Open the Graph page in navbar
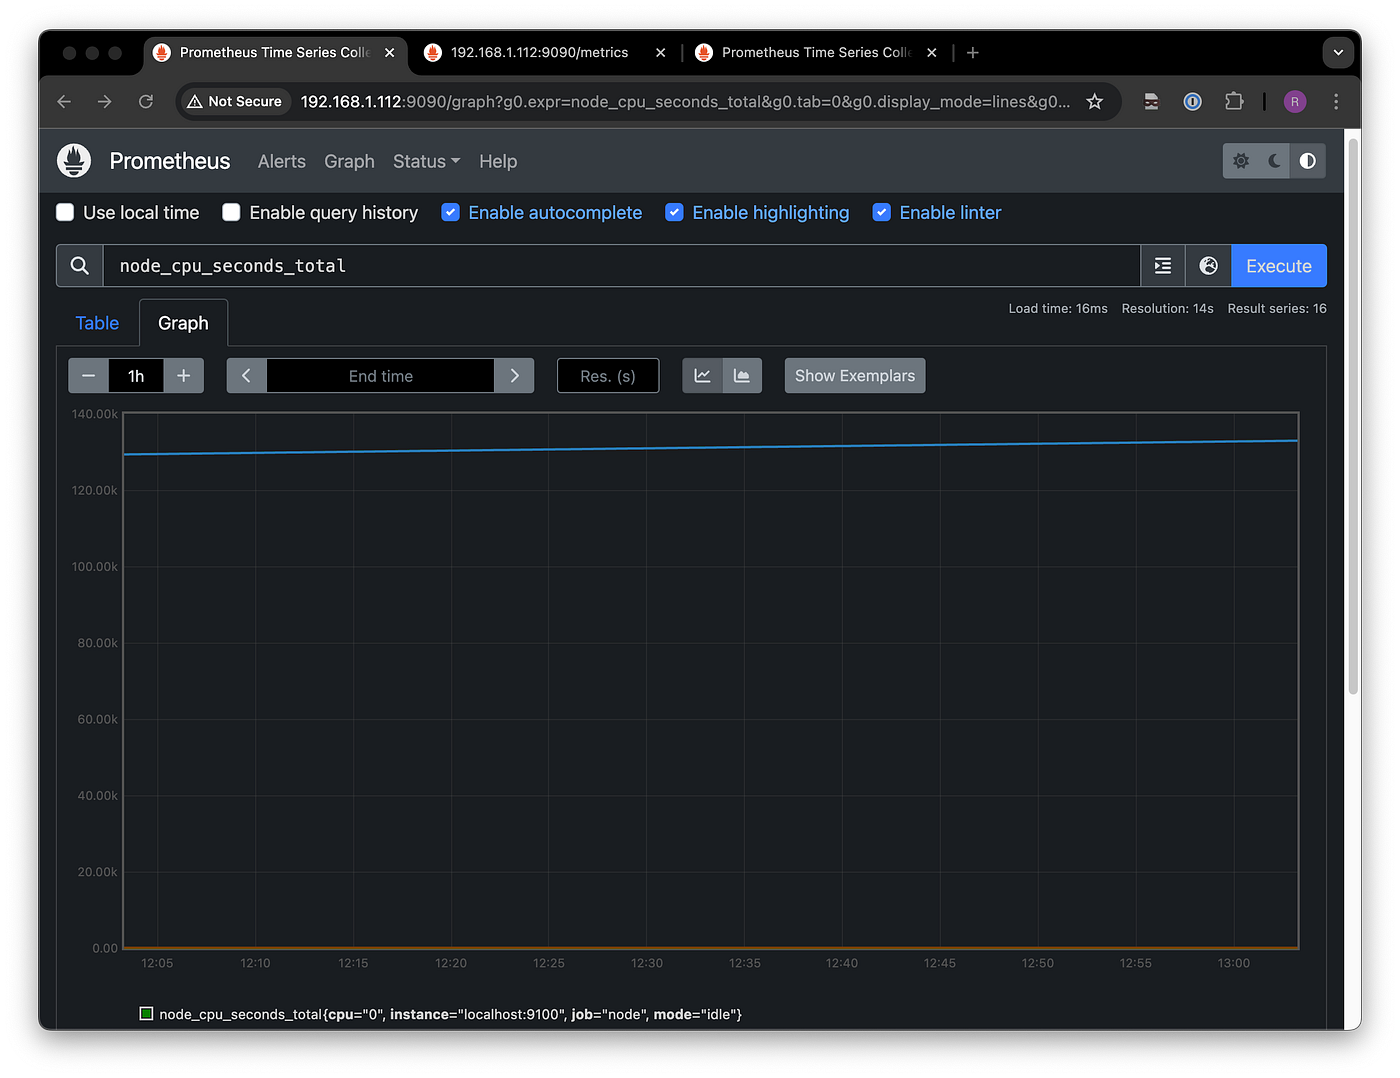This screenshot has height=1078, width=1400. (349, 161)
